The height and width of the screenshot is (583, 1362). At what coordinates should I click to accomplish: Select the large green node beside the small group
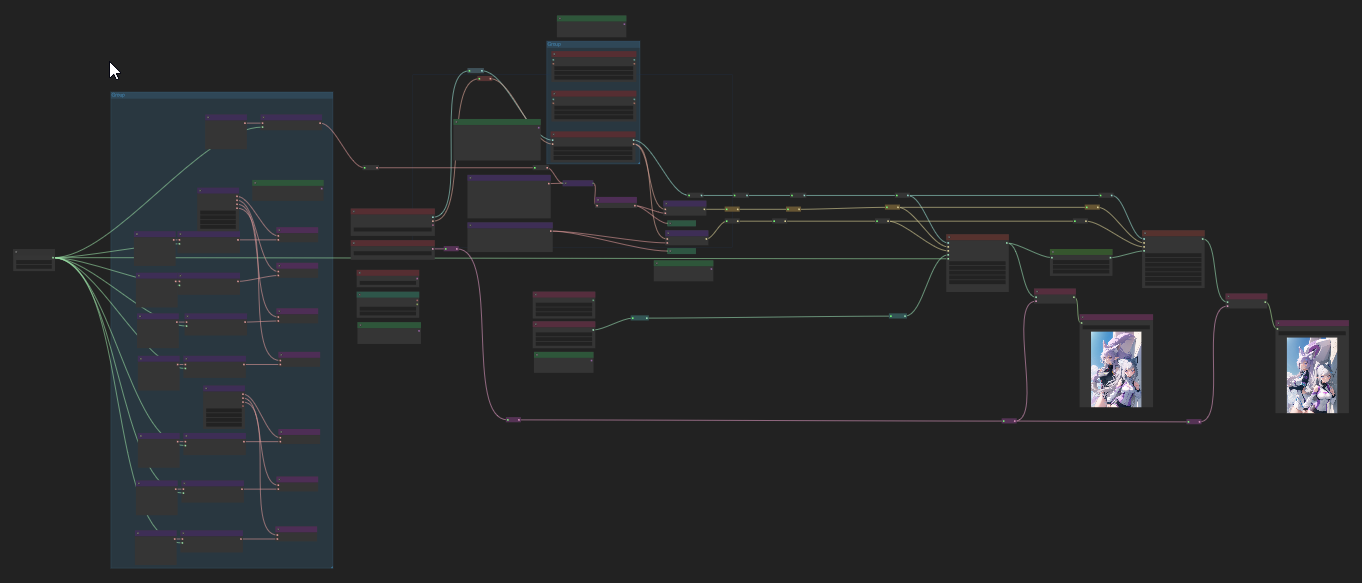coord(497,140)
